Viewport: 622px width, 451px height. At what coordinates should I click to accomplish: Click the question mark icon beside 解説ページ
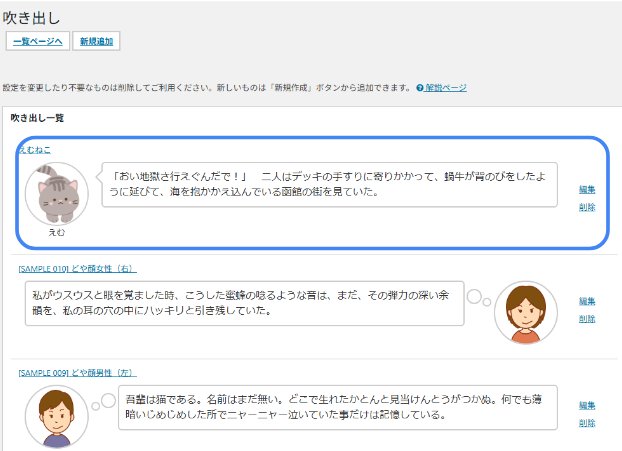[420, 88]
